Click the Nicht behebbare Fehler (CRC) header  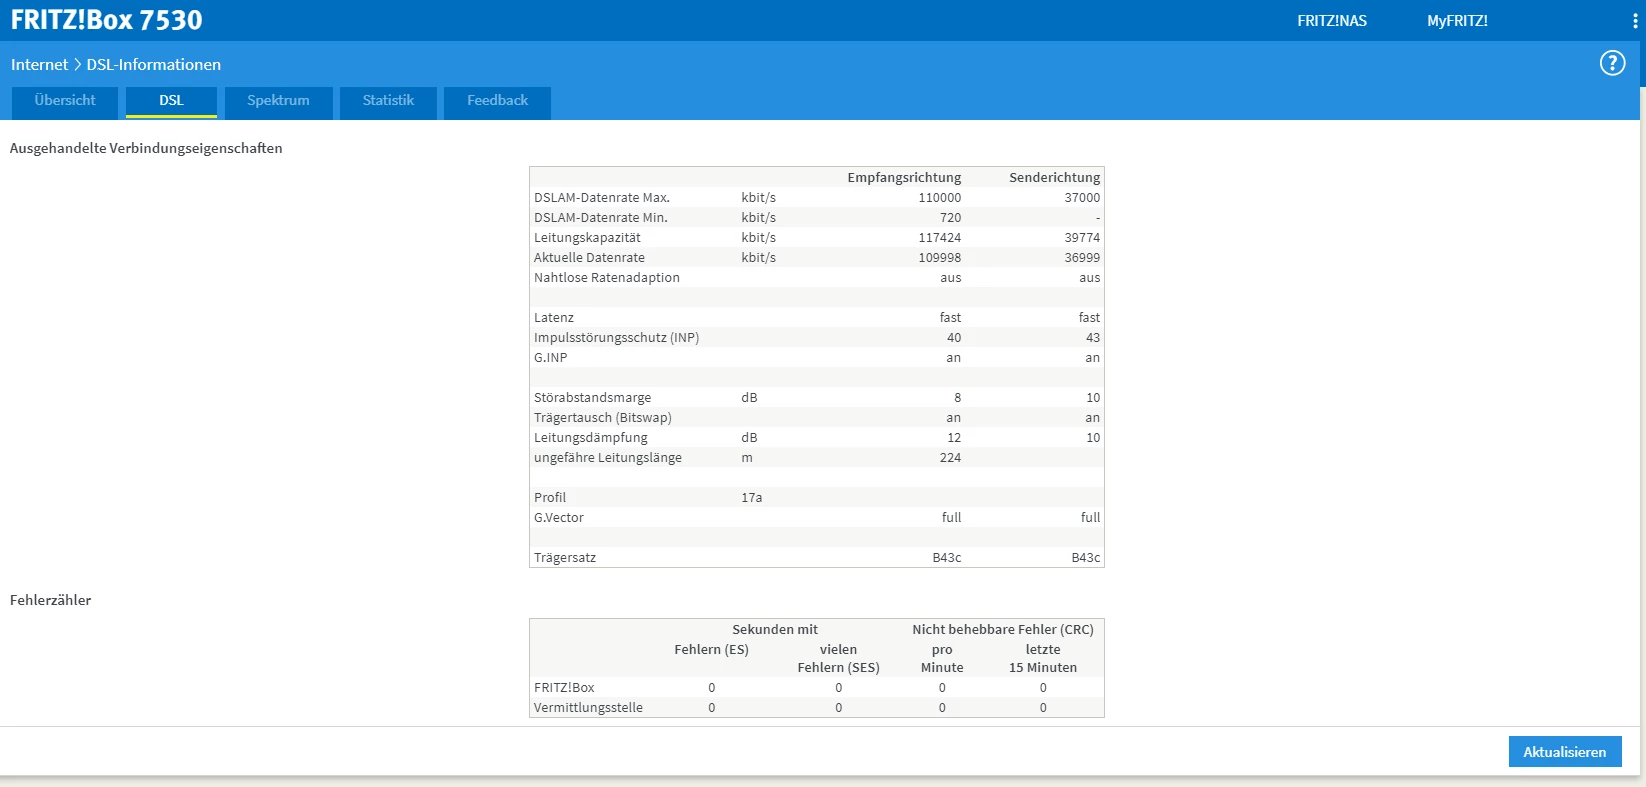coord(1002,630)
